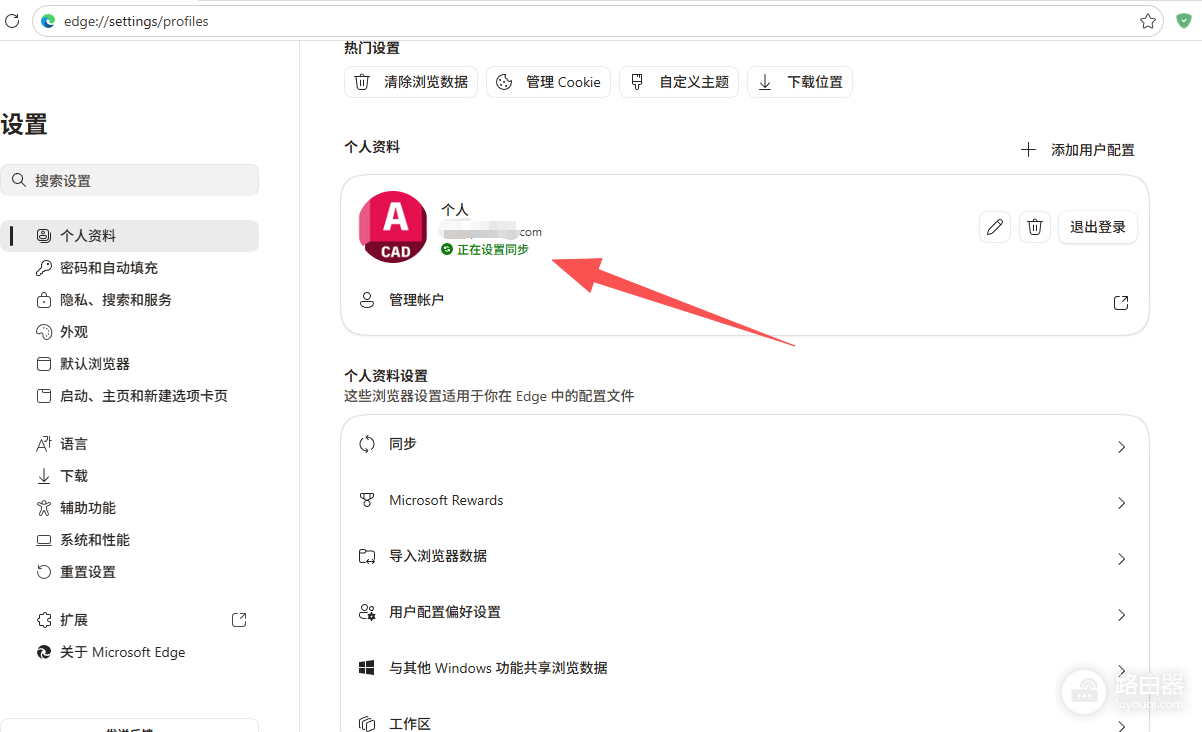Open external link icon beside 管理帐户
The height and width of the screenshot is (732, 1202).
[x=1121, y=302]
